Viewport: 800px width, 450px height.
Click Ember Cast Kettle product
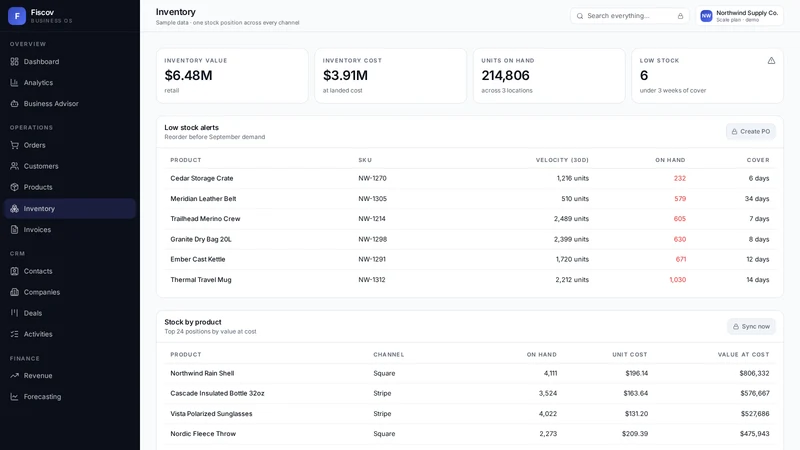[197, 259]
